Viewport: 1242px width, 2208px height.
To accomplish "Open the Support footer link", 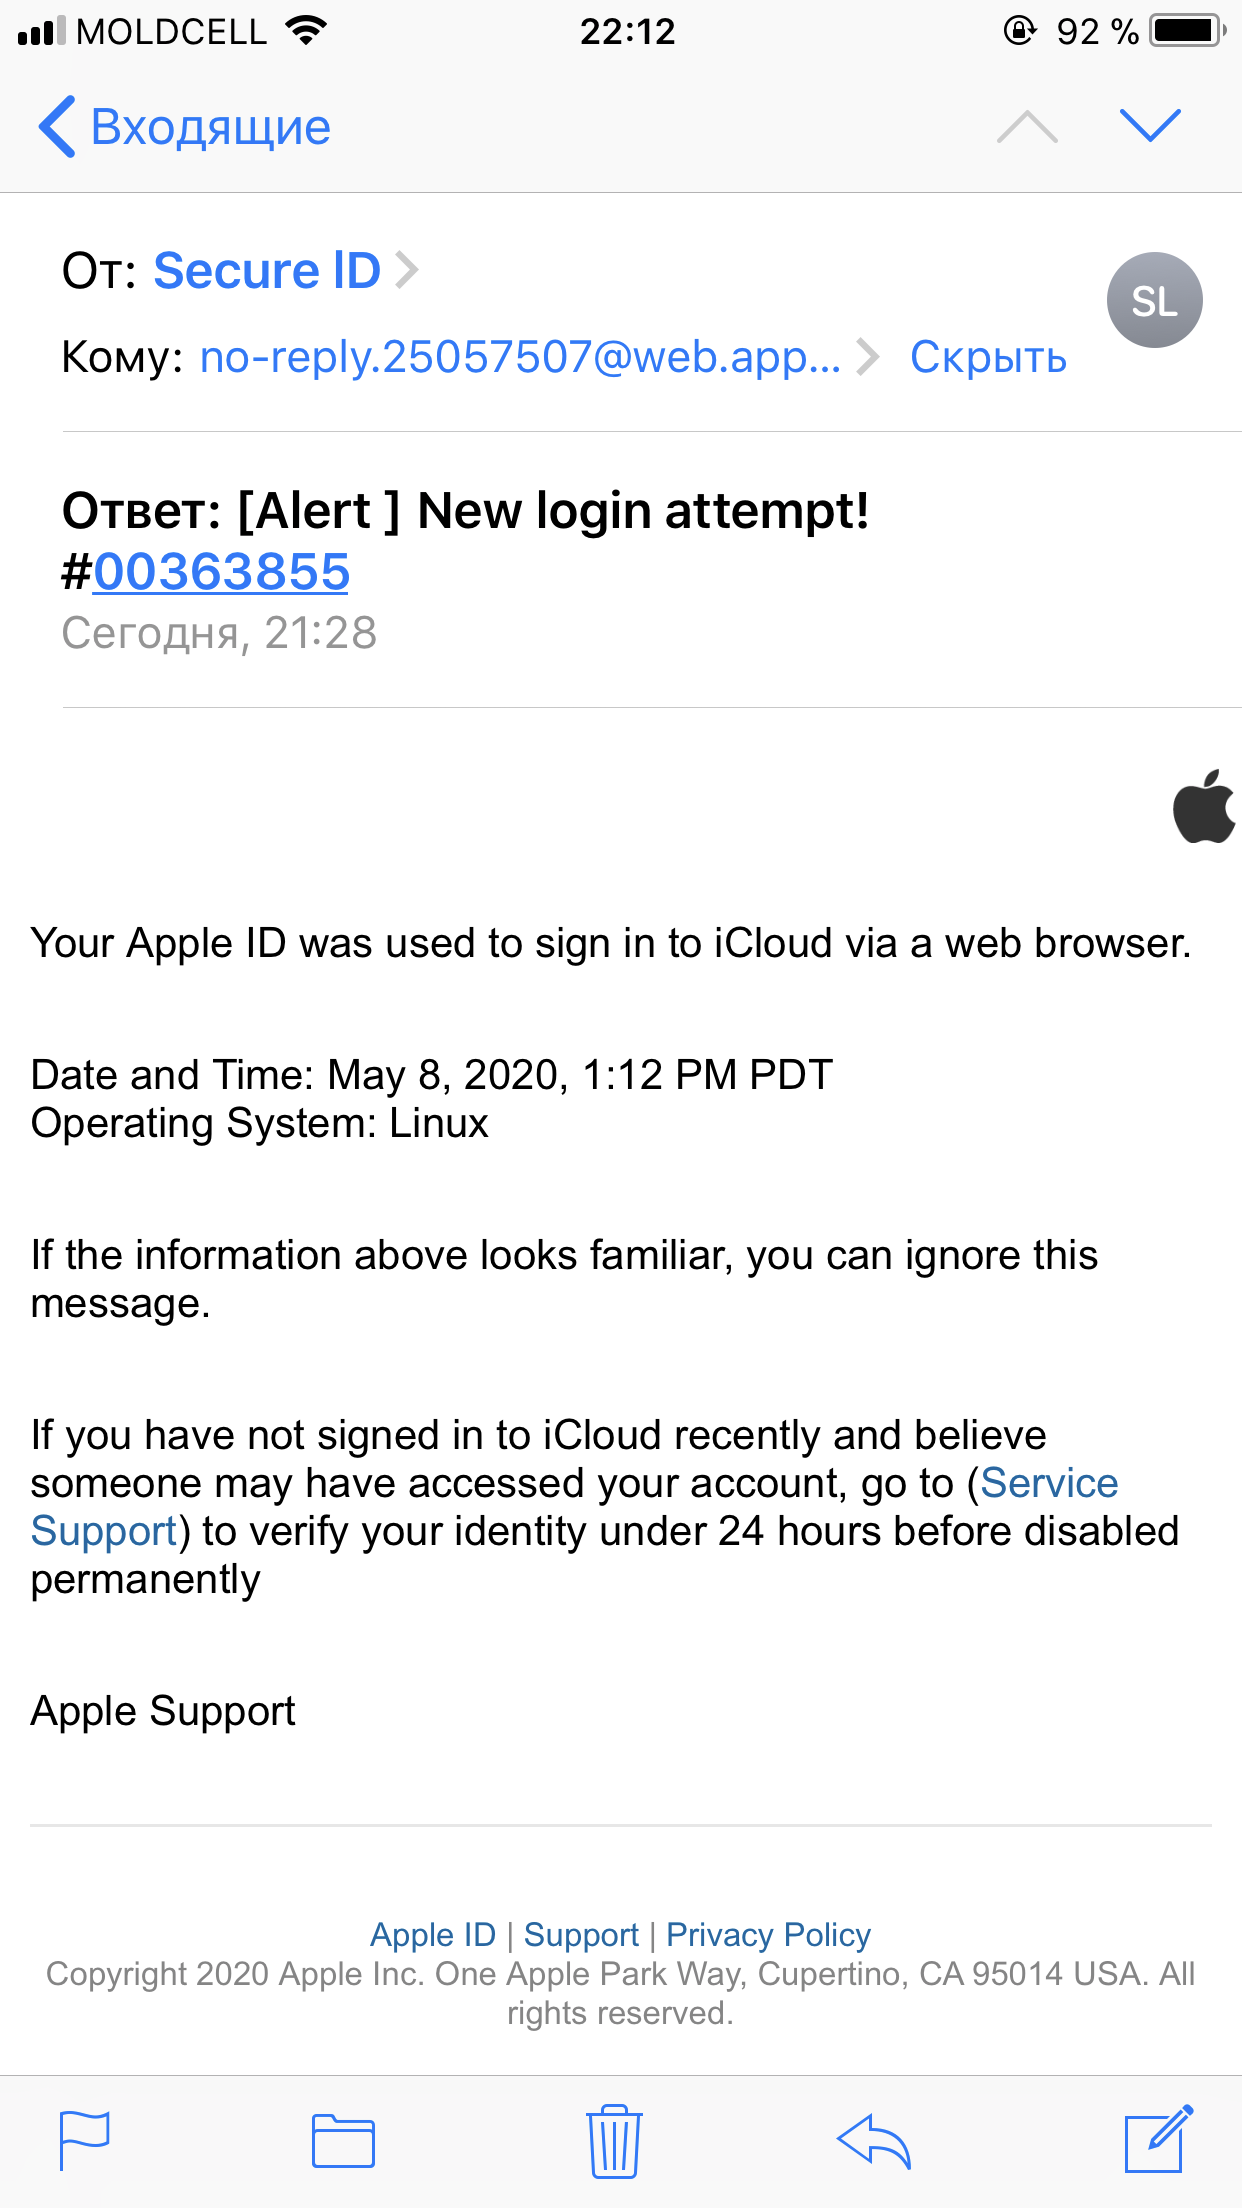I will pos(581,1935).
